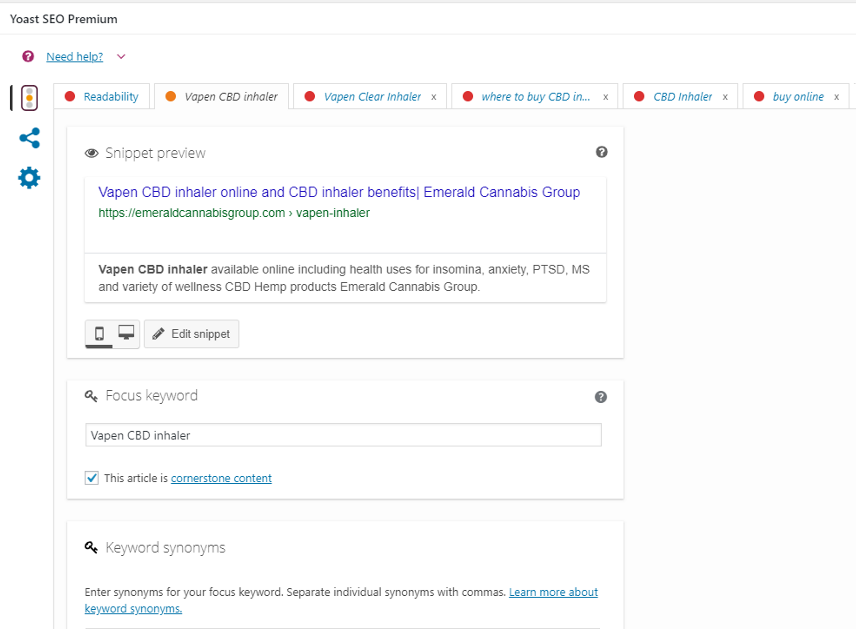The height and width of the screenshot is (636, 856).
Task: Click the Snippet preview eye icon
Action: pyautogui.click(x=91, y=153)
